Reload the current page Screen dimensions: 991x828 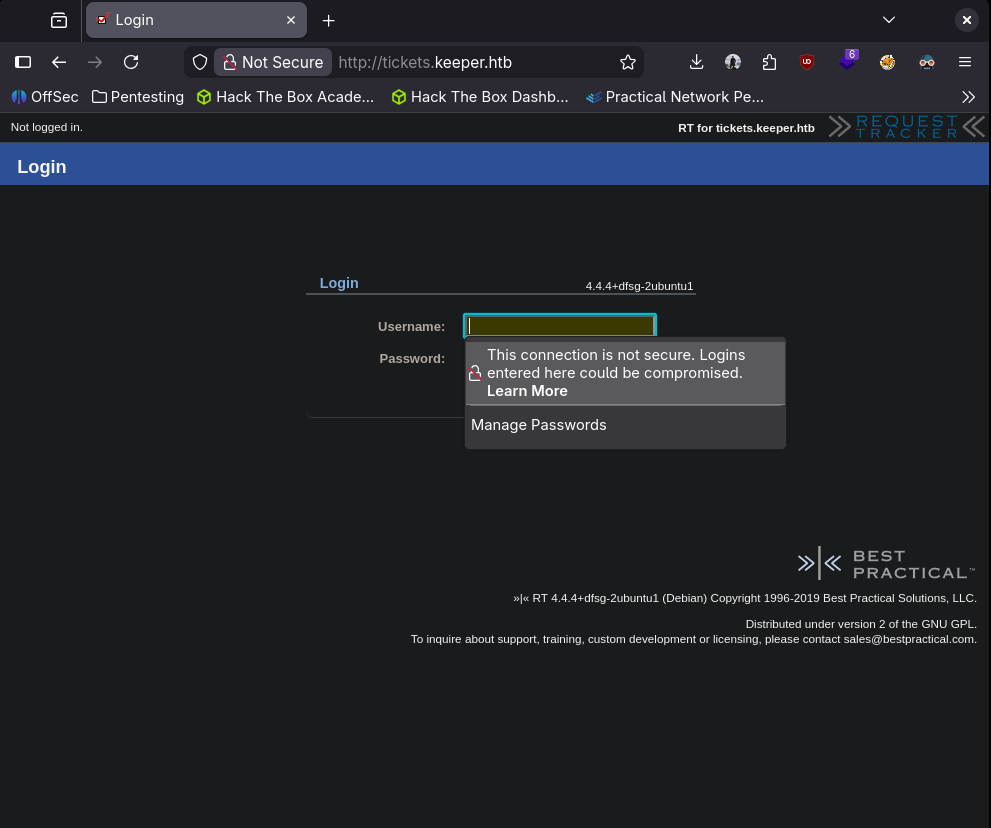coord(131,62)
